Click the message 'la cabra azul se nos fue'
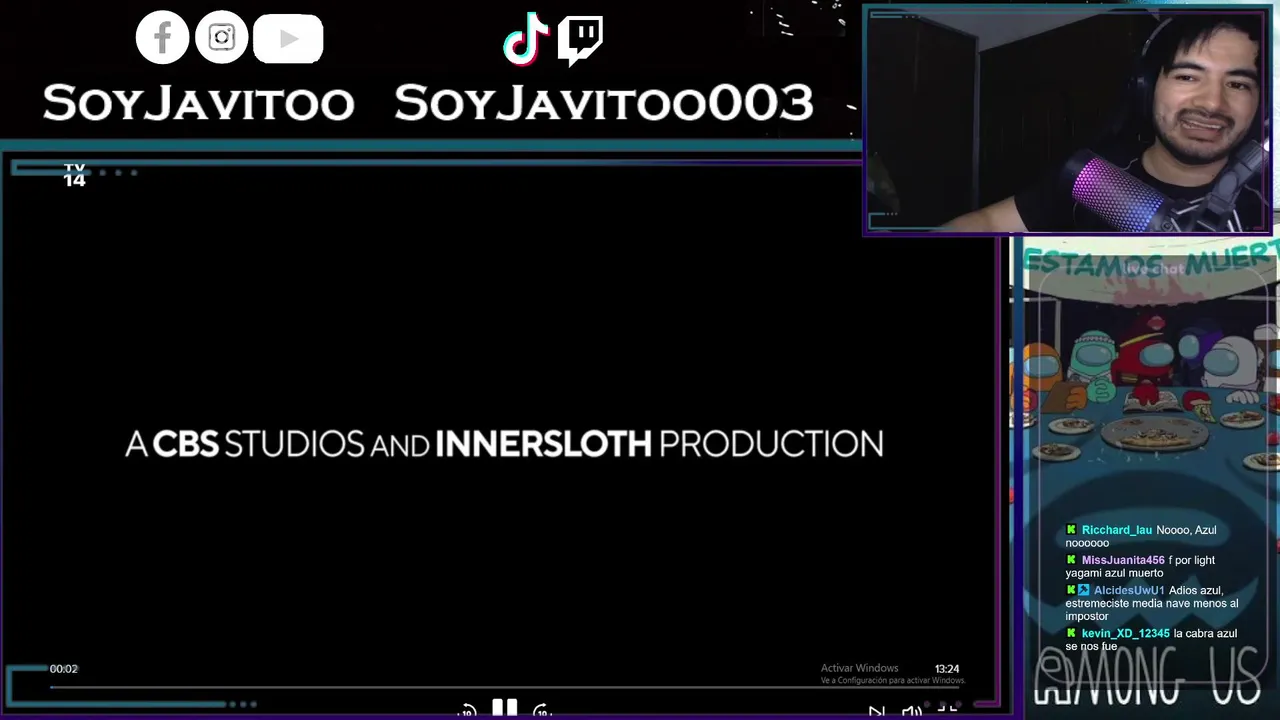 tap(1151, 639)
